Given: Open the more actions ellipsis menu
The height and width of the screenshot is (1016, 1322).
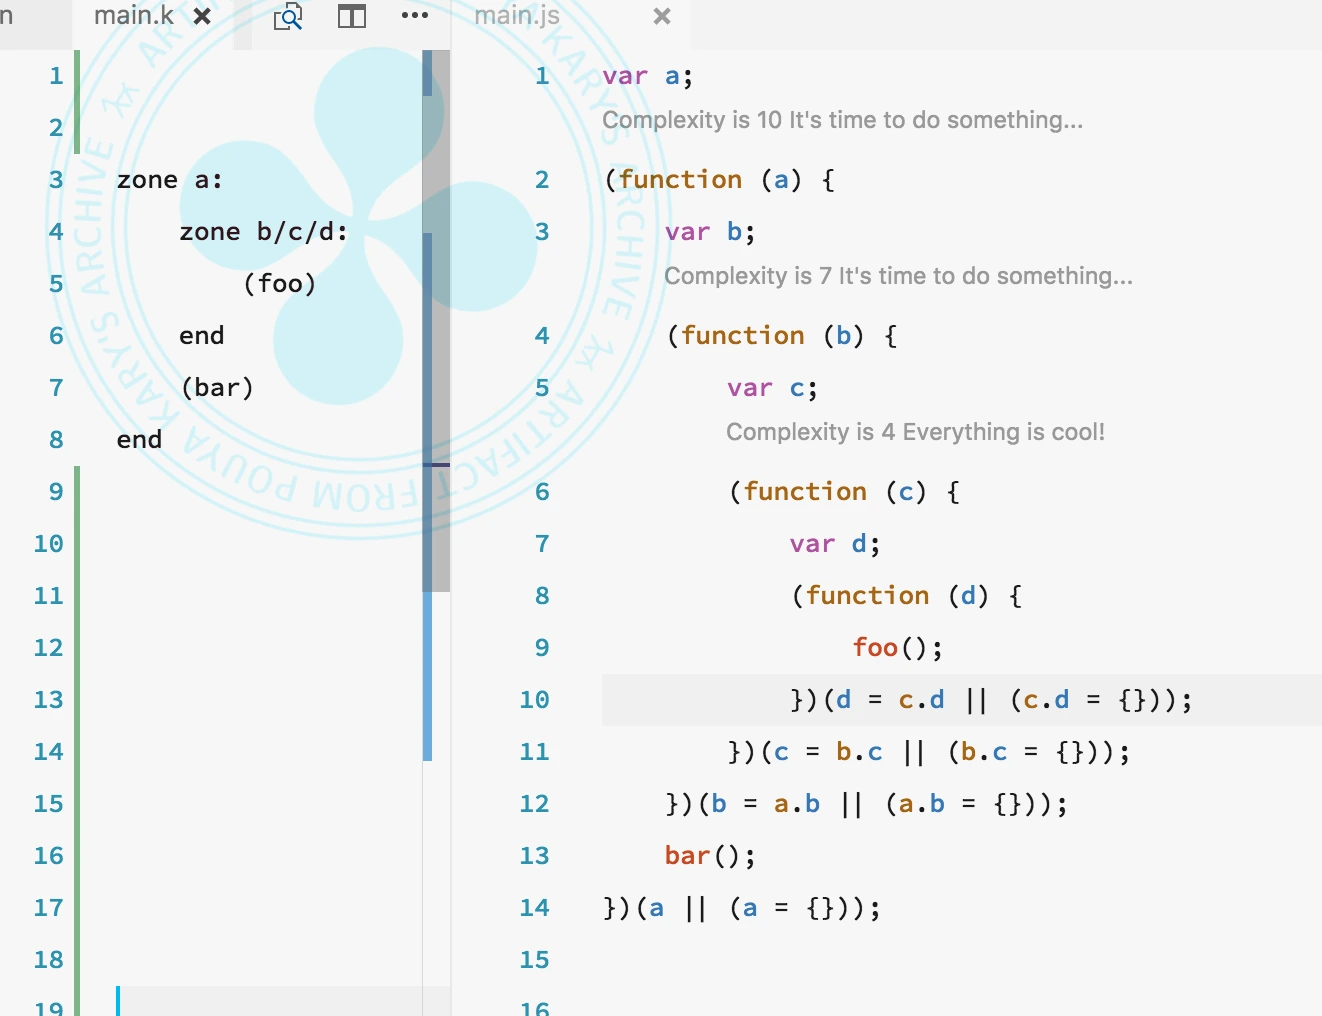Looking at the screenshot, I should coord(414,16).
